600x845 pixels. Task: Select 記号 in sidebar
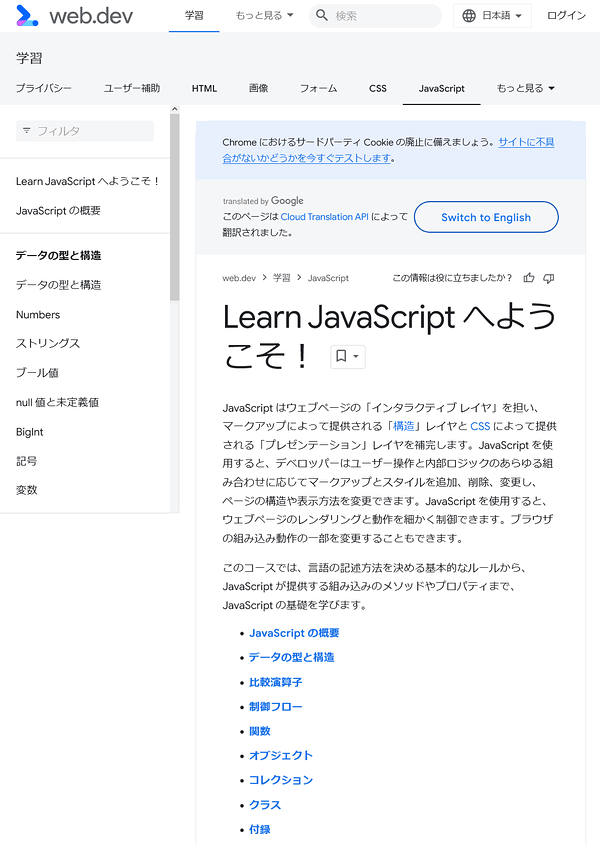(x=26, y=461)
